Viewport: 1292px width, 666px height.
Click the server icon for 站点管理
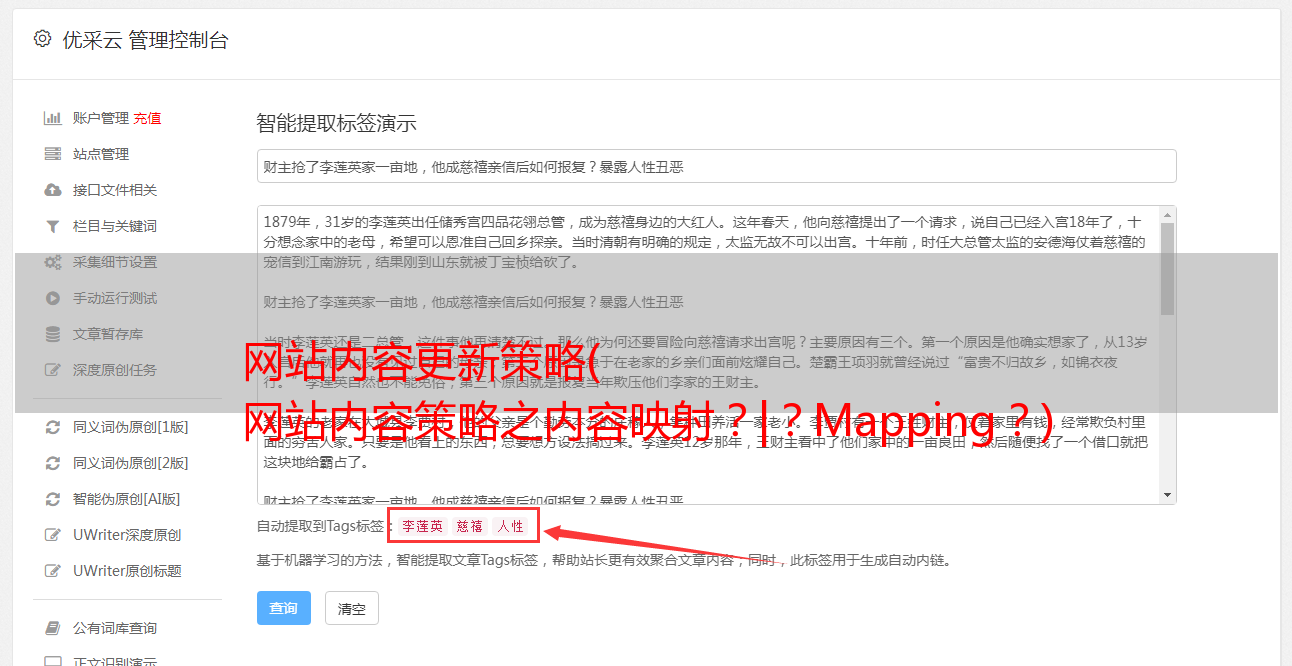(x=53, y=154)
